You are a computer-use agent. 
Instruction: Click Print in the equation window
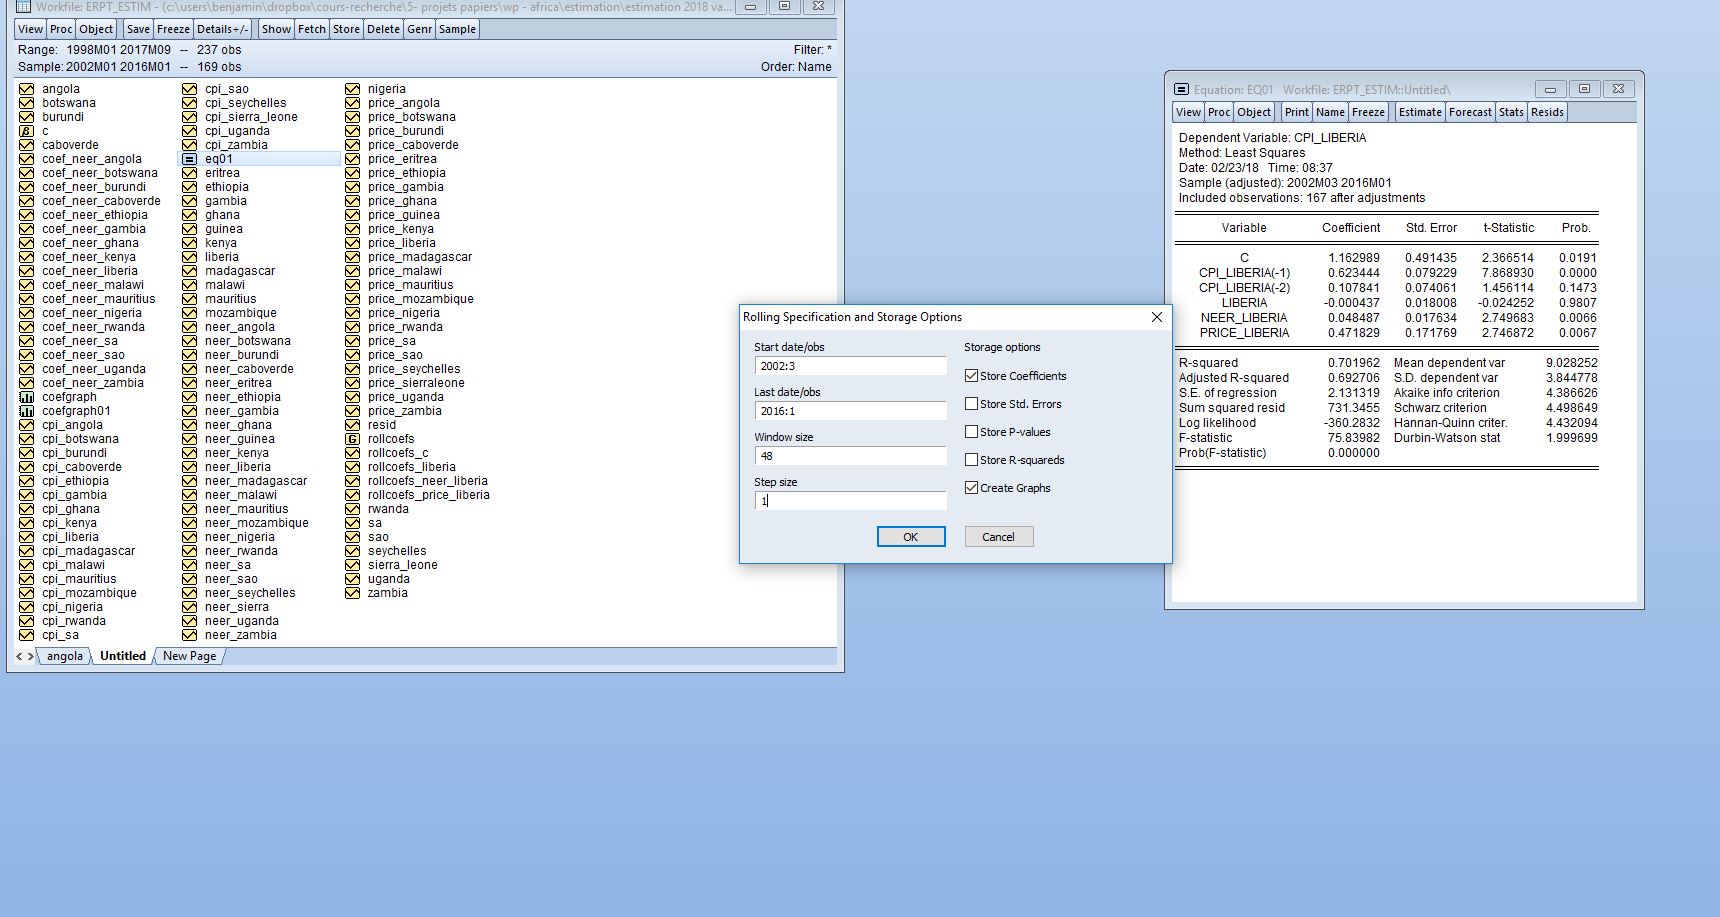[1296, 112]
